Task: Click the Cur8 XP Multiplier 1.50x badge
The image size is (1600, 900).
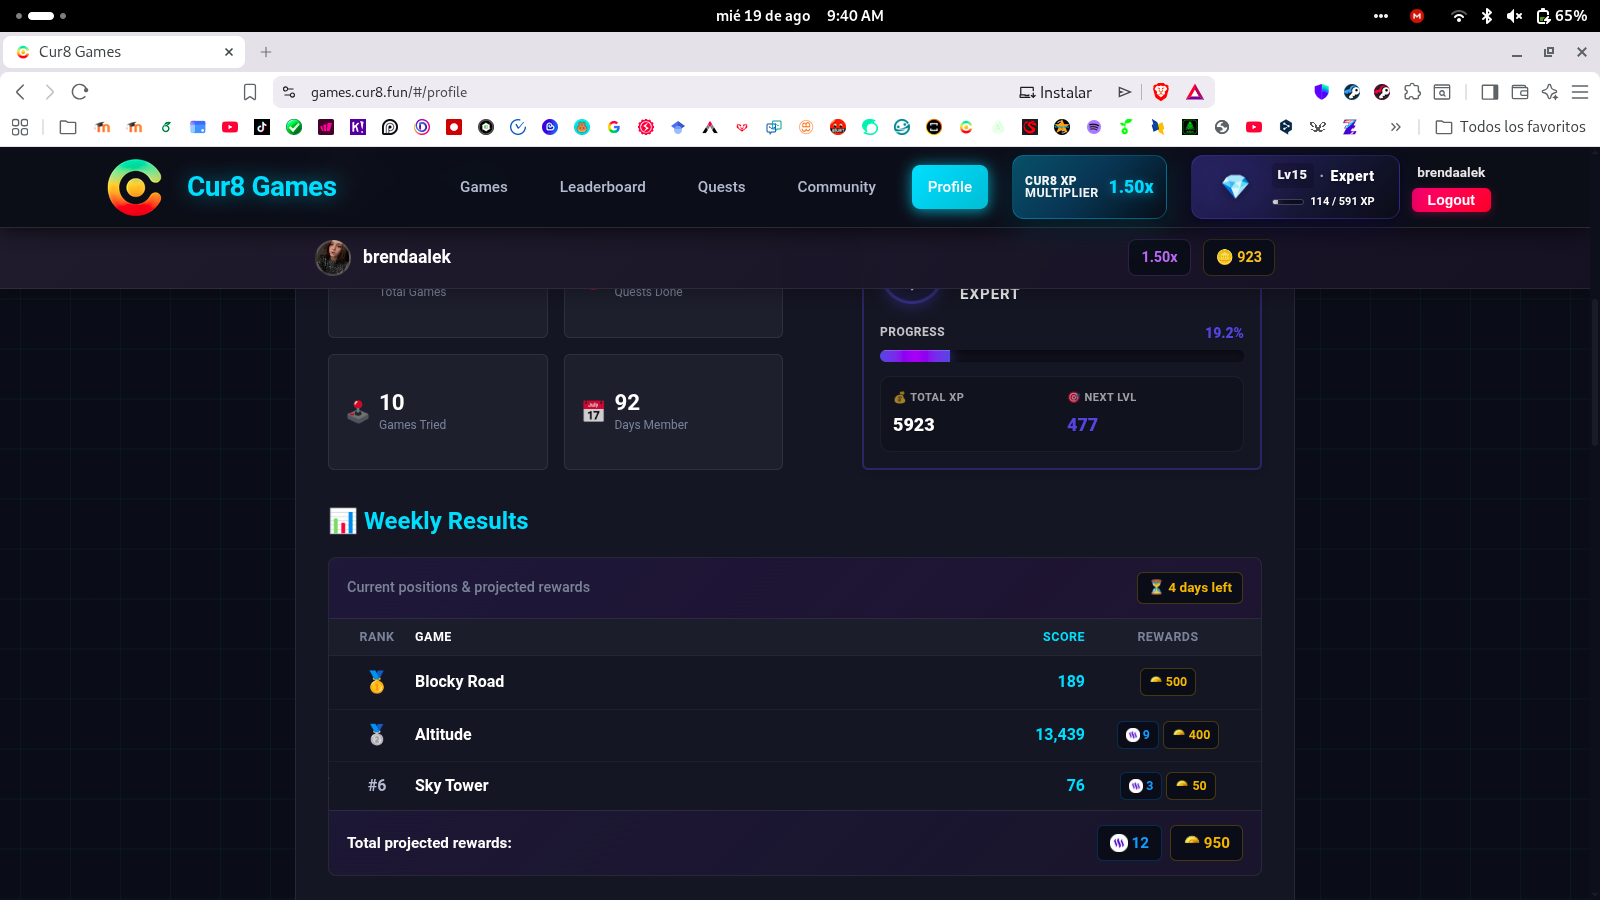Action: (1089, 187)
